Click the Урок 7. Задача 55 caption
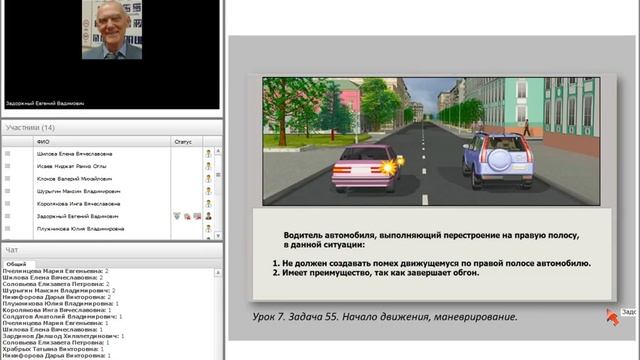 (385, 317)
